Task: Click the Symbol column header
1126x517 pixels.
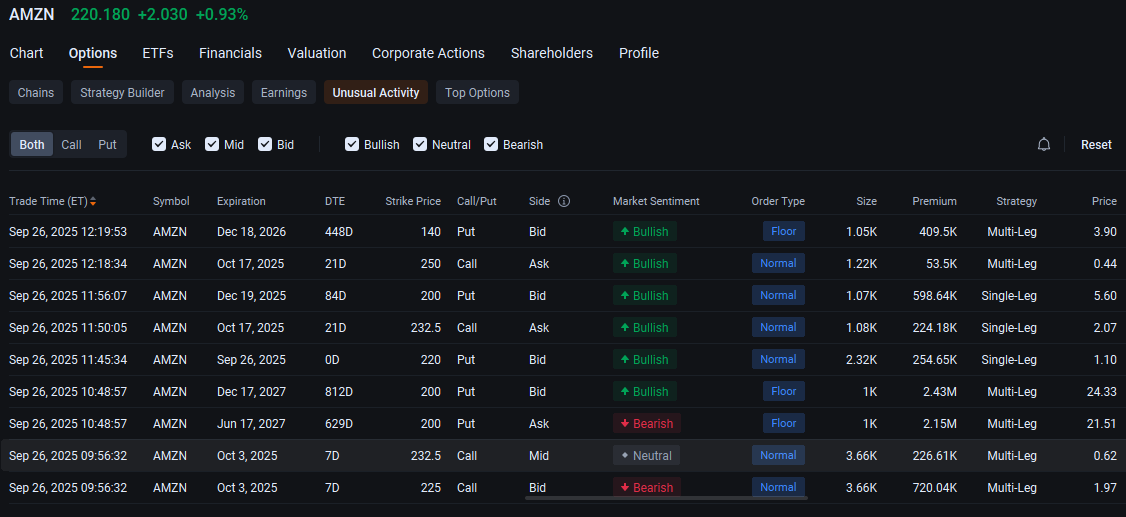Action: 171,201
